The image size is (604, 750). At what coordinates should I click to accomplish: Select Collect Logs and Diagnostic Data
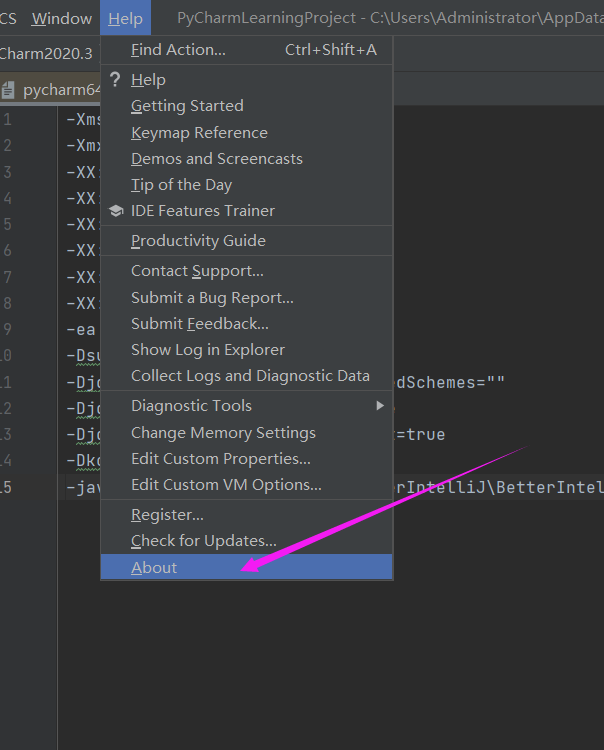[x=247, y=376]
